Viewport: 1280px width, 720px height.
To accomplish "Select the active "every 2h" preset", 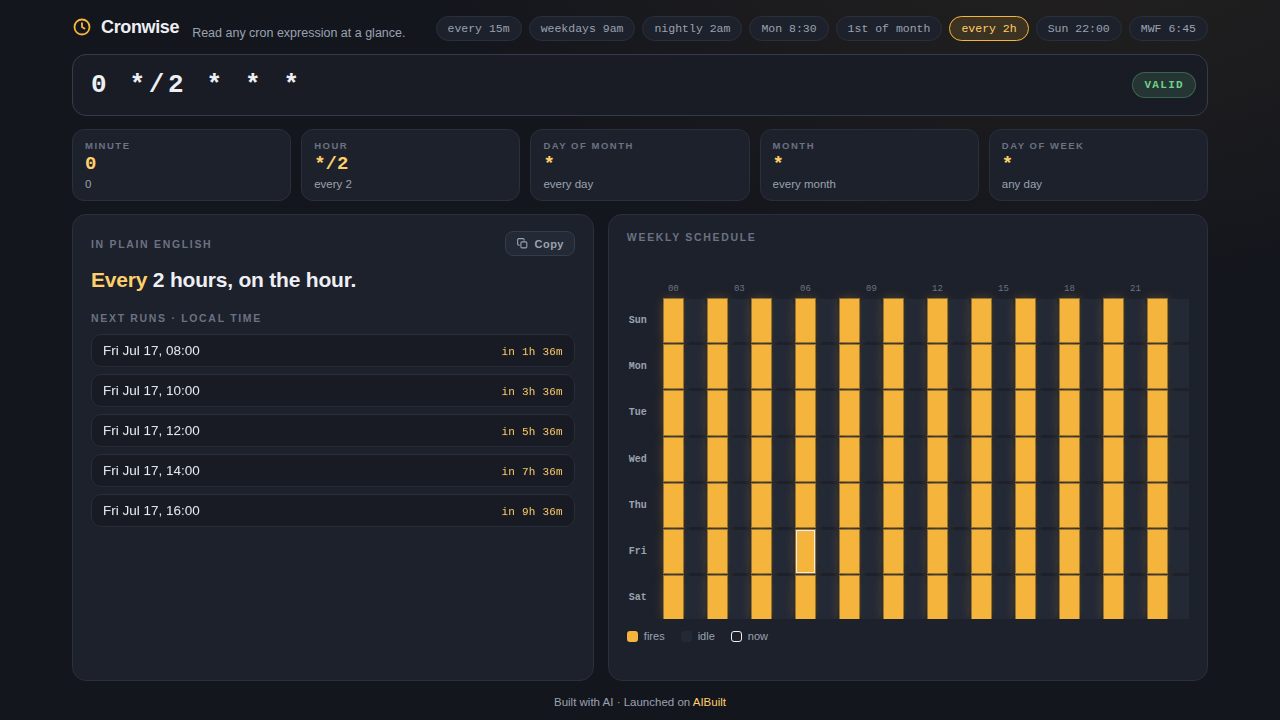I will (x=989, y=28).
